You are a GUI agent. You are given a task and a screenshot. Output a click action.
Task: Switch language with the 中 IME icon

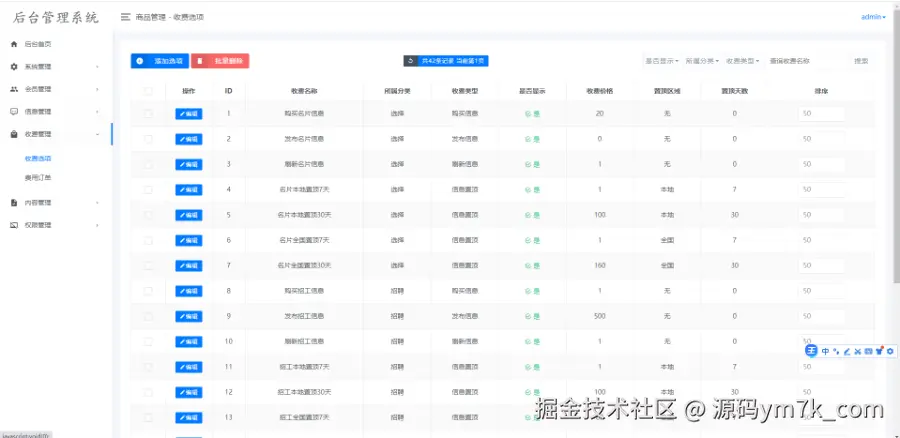[x=825, y=351]
